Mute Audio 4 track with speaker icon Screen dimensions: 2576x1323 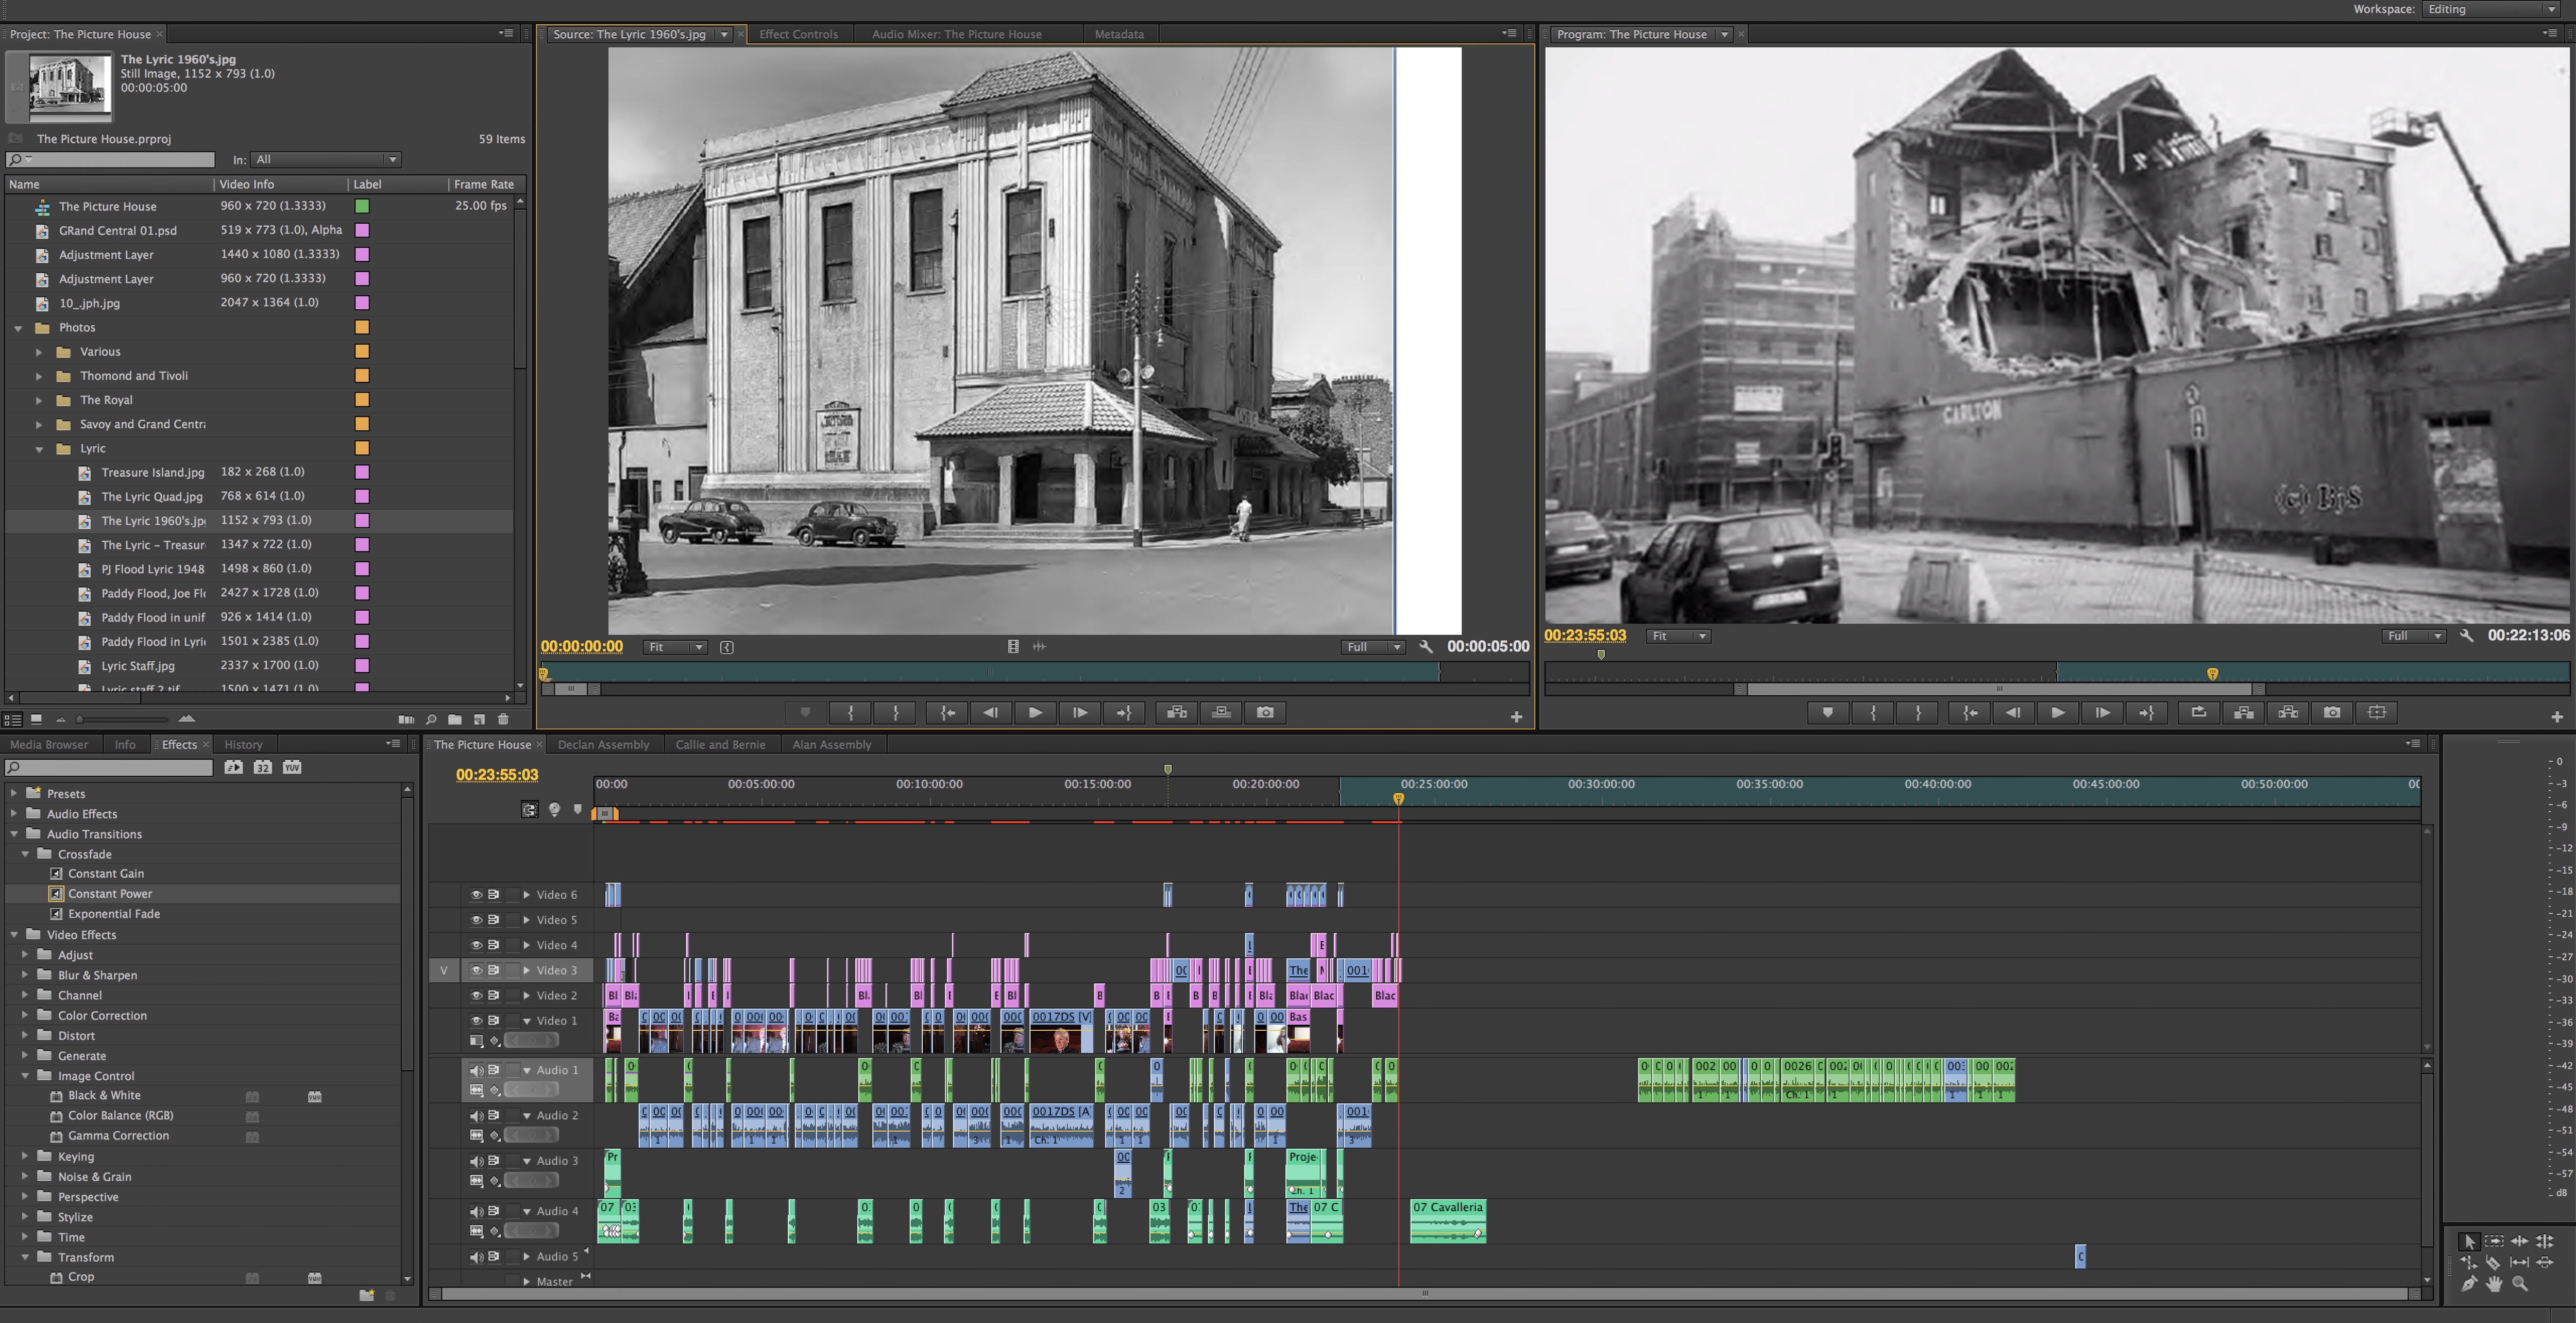[476, 1211]
